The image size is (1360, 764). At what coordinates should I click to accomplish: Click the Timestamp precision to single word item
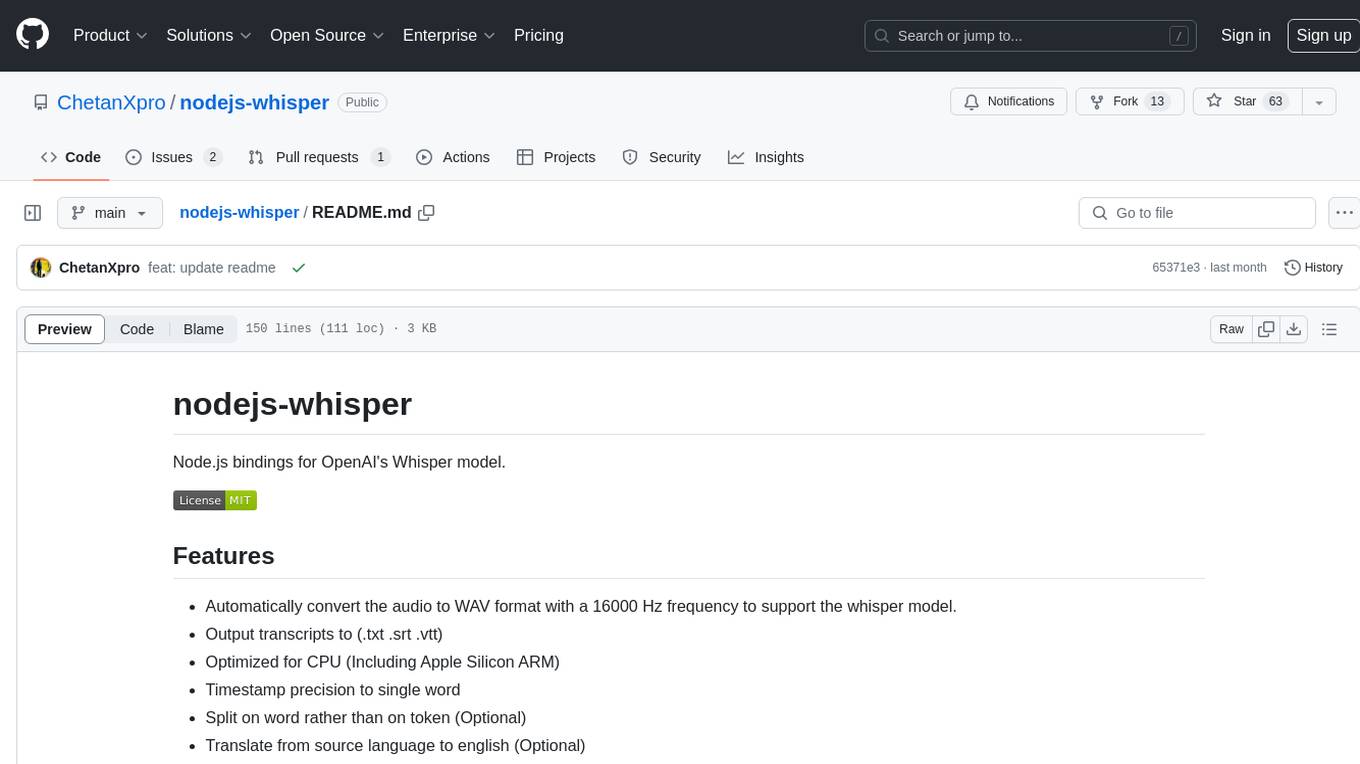333,690
